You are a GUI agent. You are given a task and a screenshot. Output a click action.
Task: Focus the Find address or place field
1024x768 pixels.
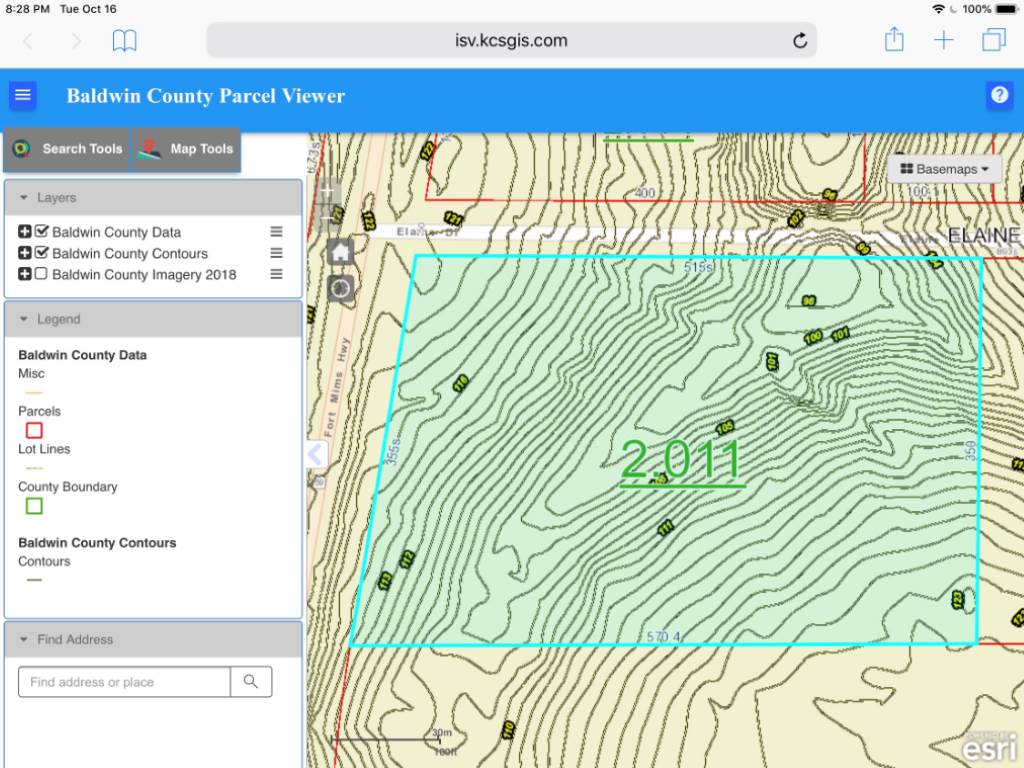tap(124, 682)
